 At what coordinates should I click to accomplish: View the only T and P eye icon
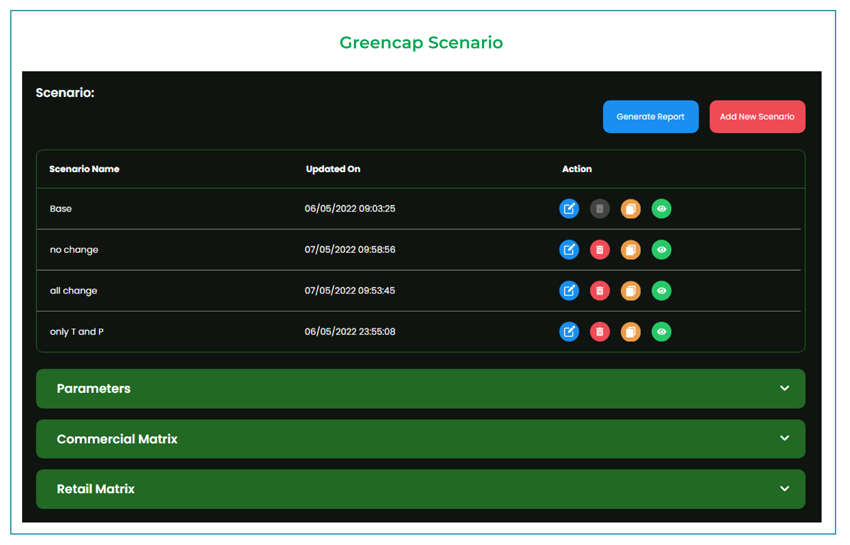coord(661,331)
